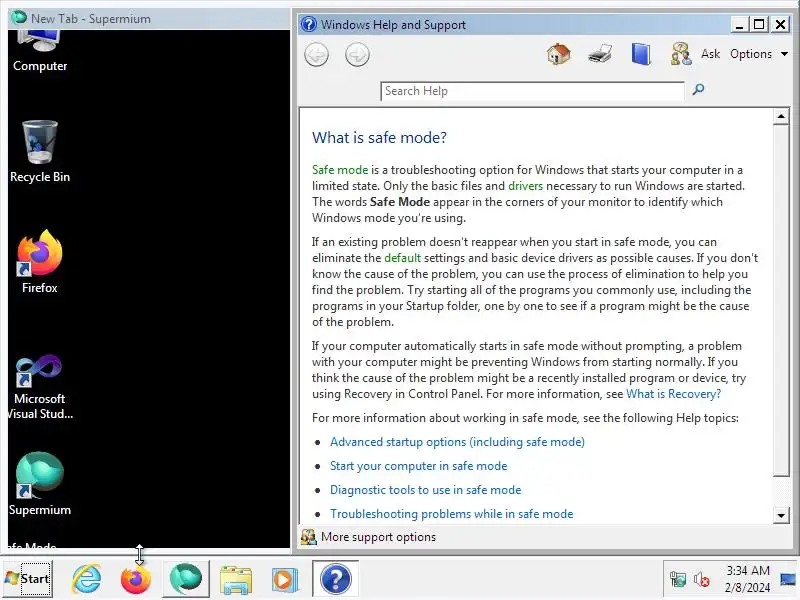Minimize the Help and Support window
This screenshot has height=600, width=800.
[739, 24]
